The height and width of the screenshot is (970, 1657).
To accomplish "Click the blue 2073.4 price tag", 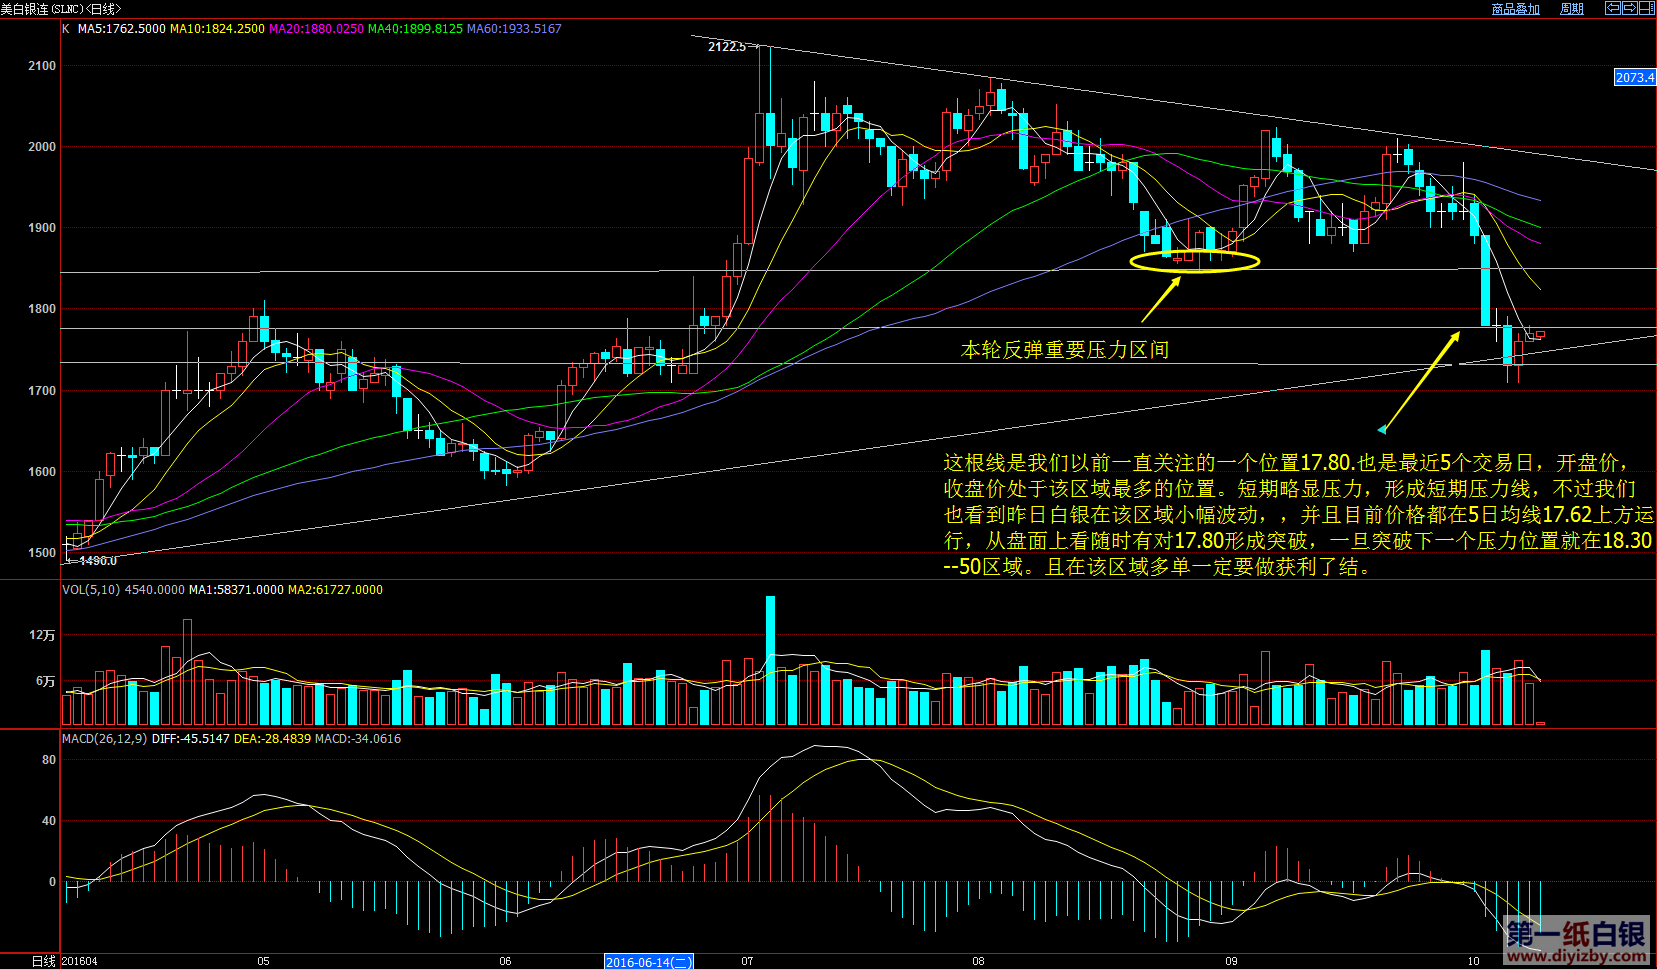I will 1634,78.
